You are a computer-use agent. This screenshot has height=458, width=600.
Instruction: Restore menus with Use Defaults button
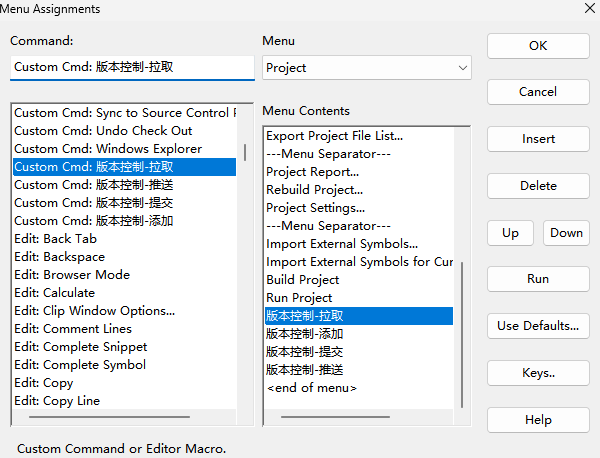click(x=538, y=326)
